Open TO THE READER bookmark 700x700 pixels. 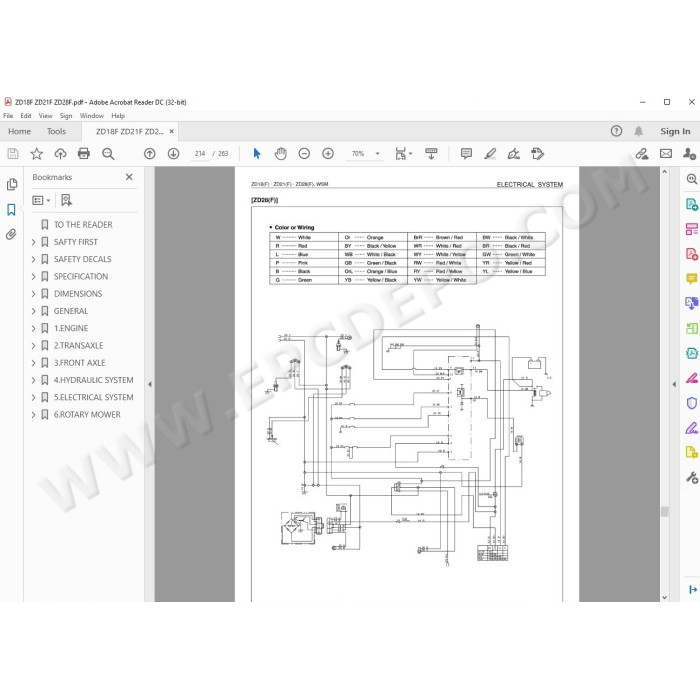point(83,225)
